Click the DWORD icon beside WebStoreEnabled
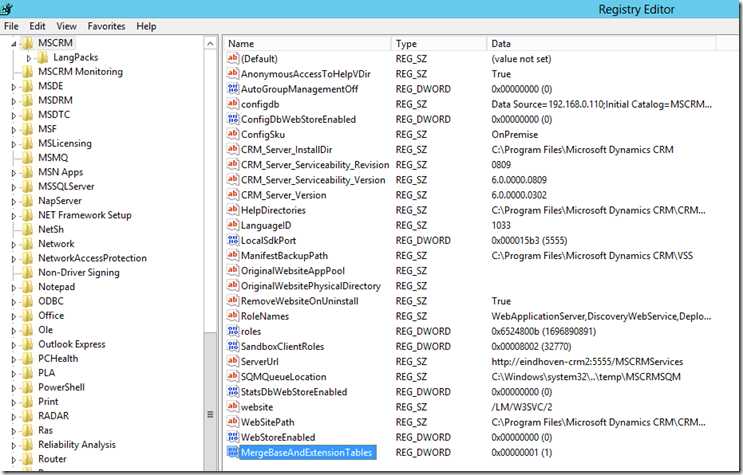 tap(233, 437)
